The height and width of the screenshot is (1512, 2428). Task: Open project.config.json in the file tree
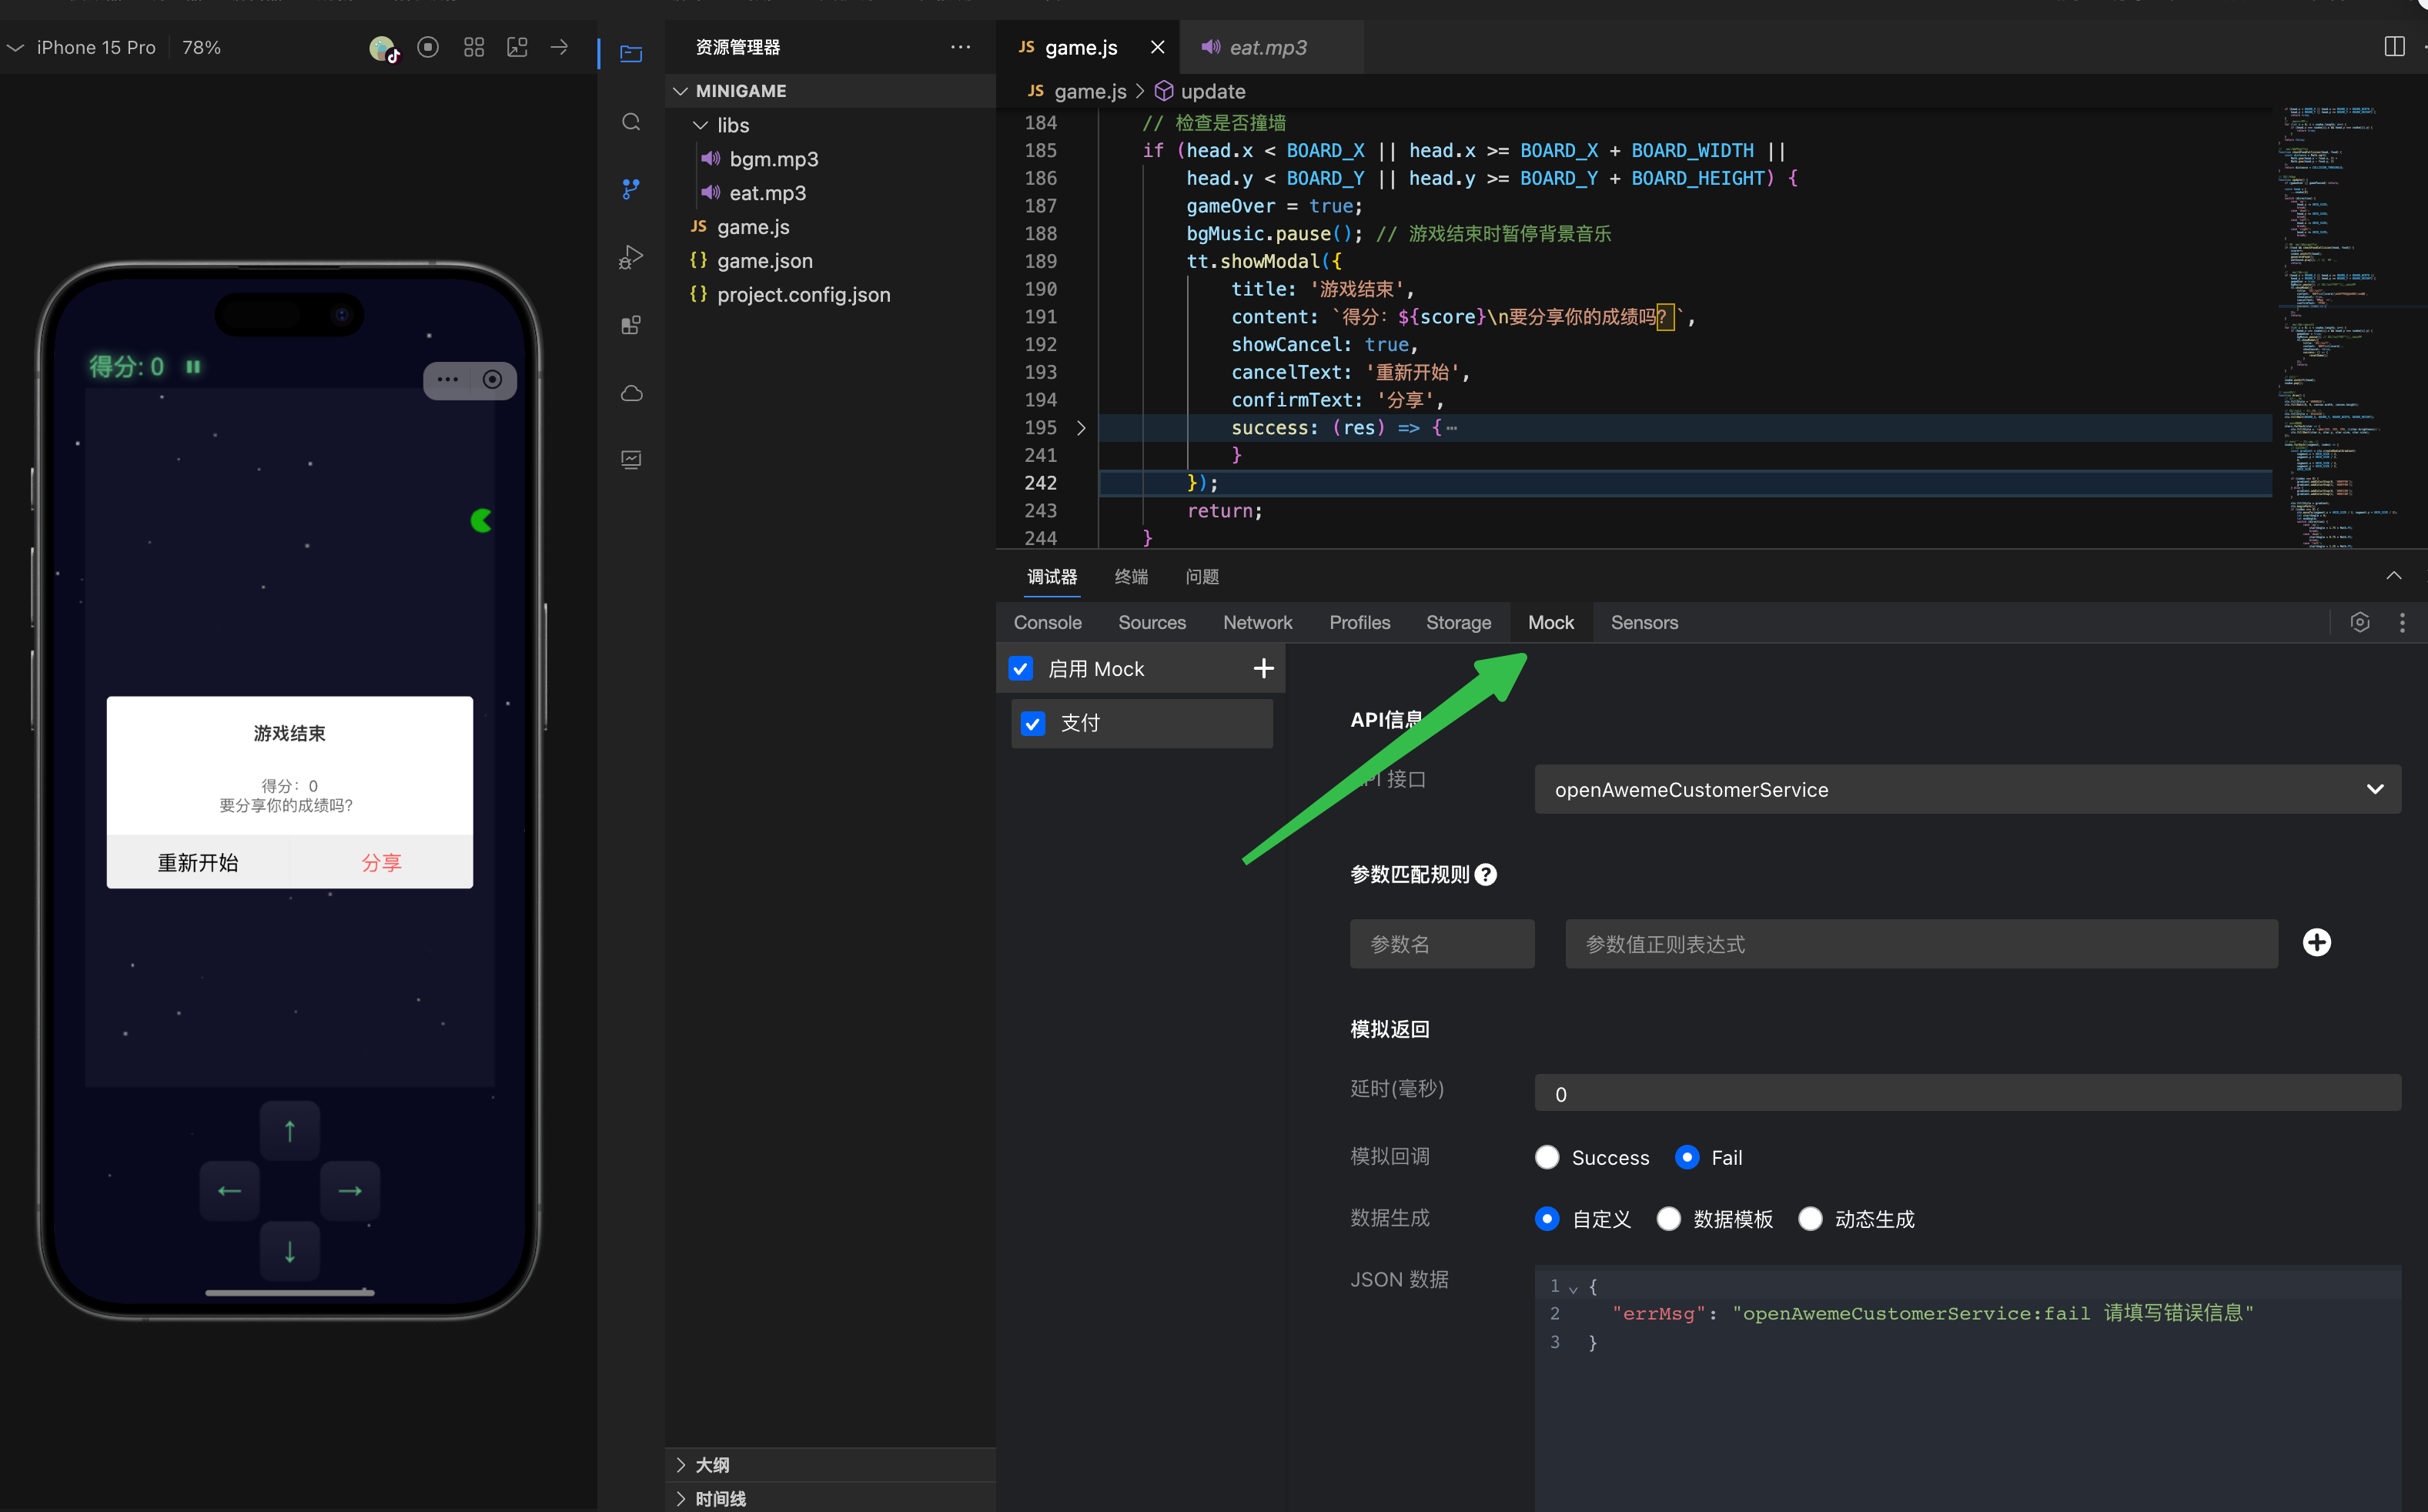(803, 295)
